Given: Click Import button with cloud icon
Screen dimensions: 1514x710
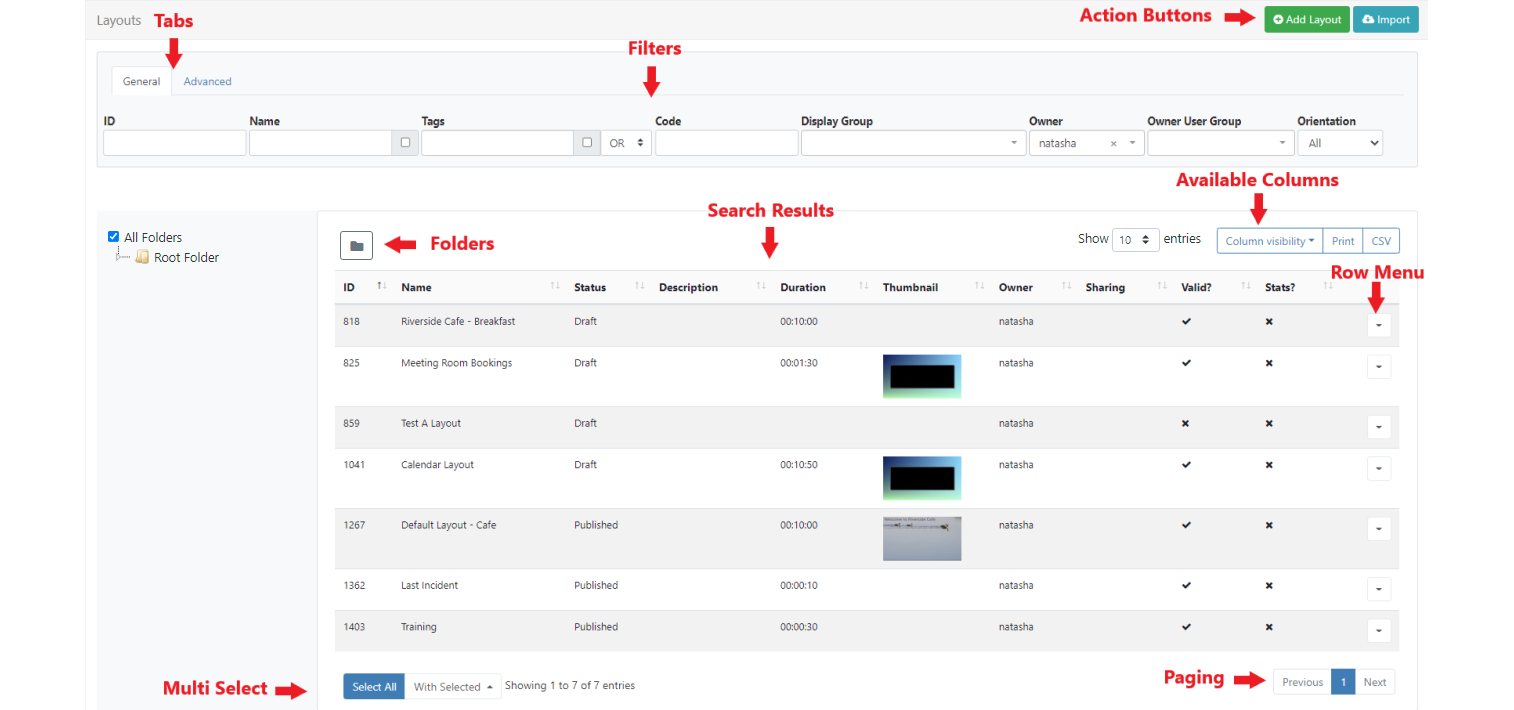Looking at the screenshot, I should click(x=1385, y=20).
